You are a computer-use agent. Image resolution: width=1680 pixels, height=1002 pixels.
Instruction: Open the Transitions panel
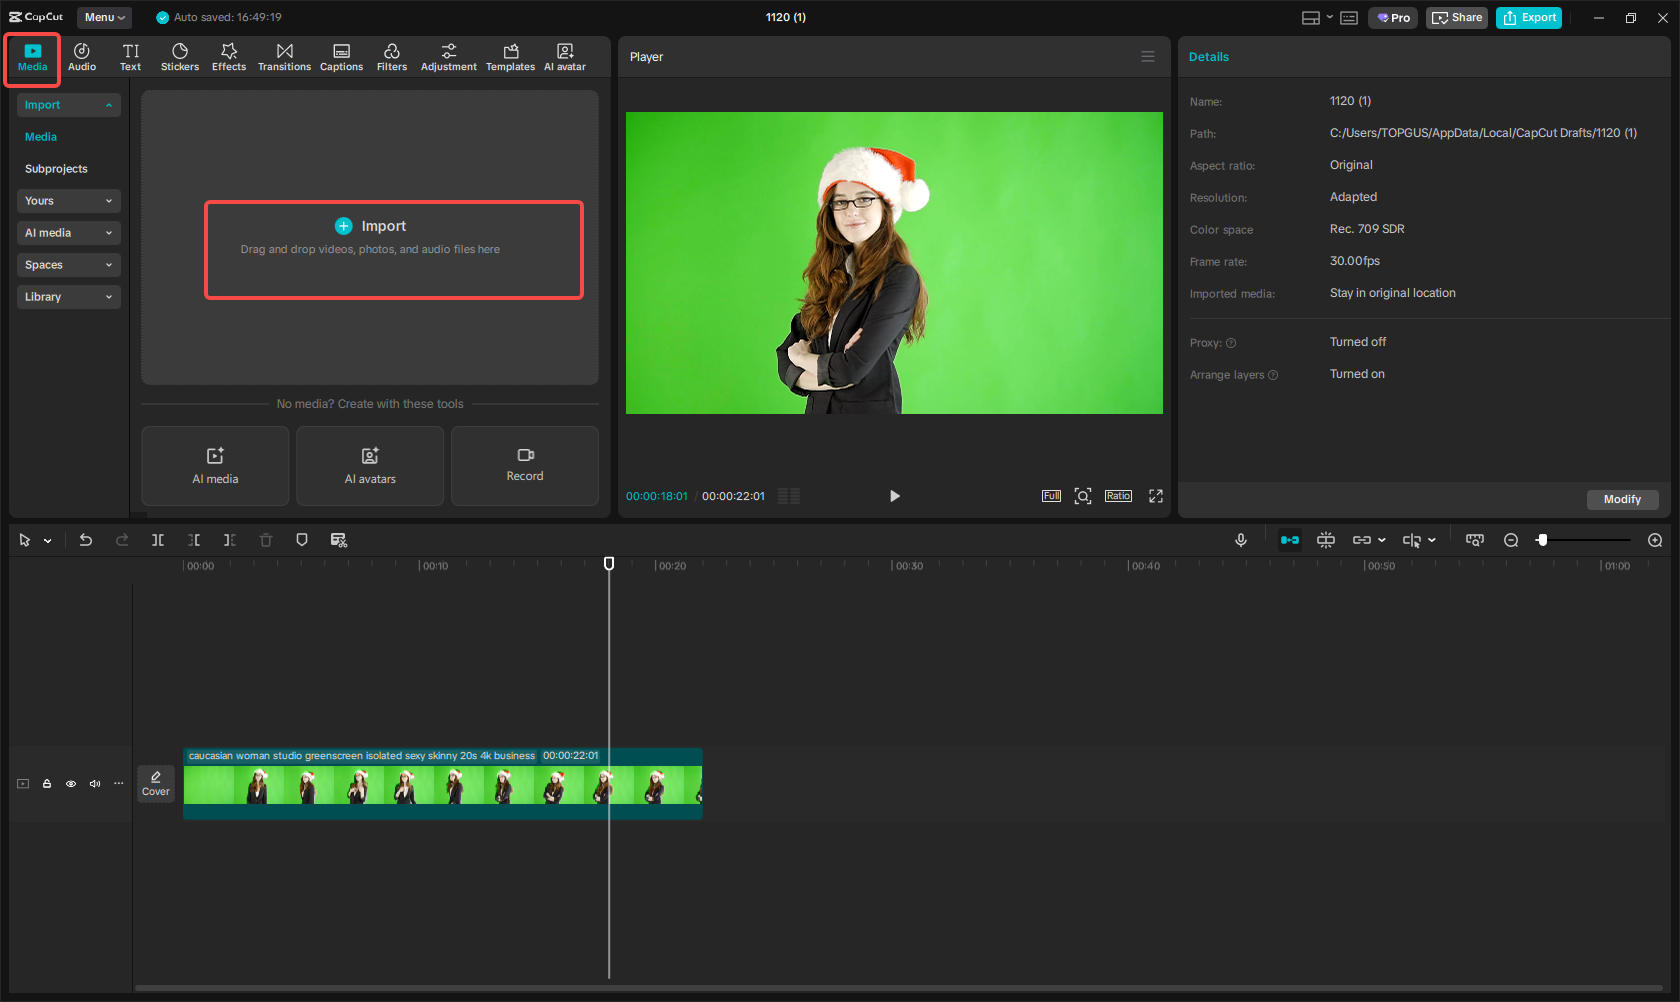[x=284, y=56]
